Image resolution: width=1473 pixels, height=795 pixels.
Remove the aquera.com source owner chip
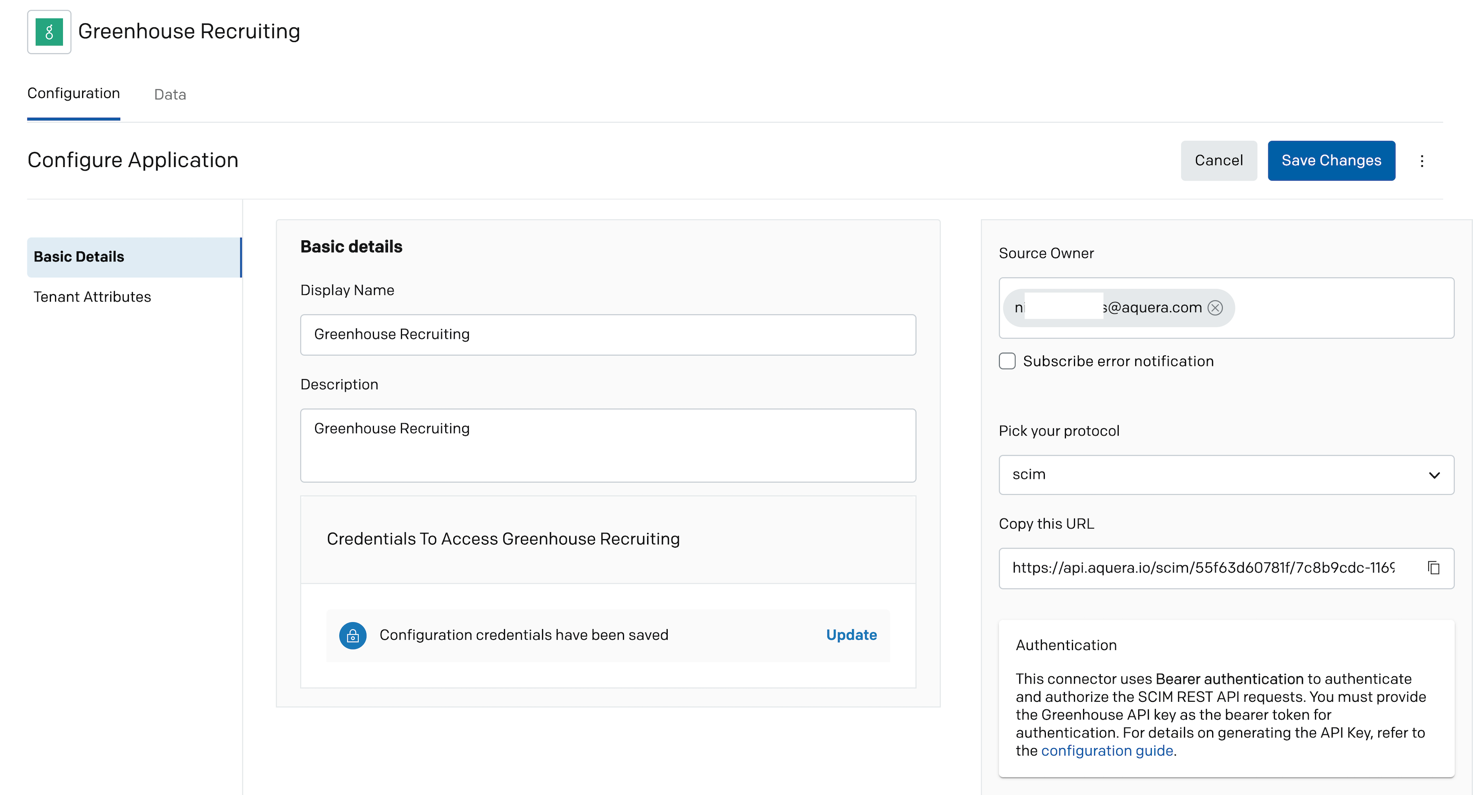[x=1215, y=308]
